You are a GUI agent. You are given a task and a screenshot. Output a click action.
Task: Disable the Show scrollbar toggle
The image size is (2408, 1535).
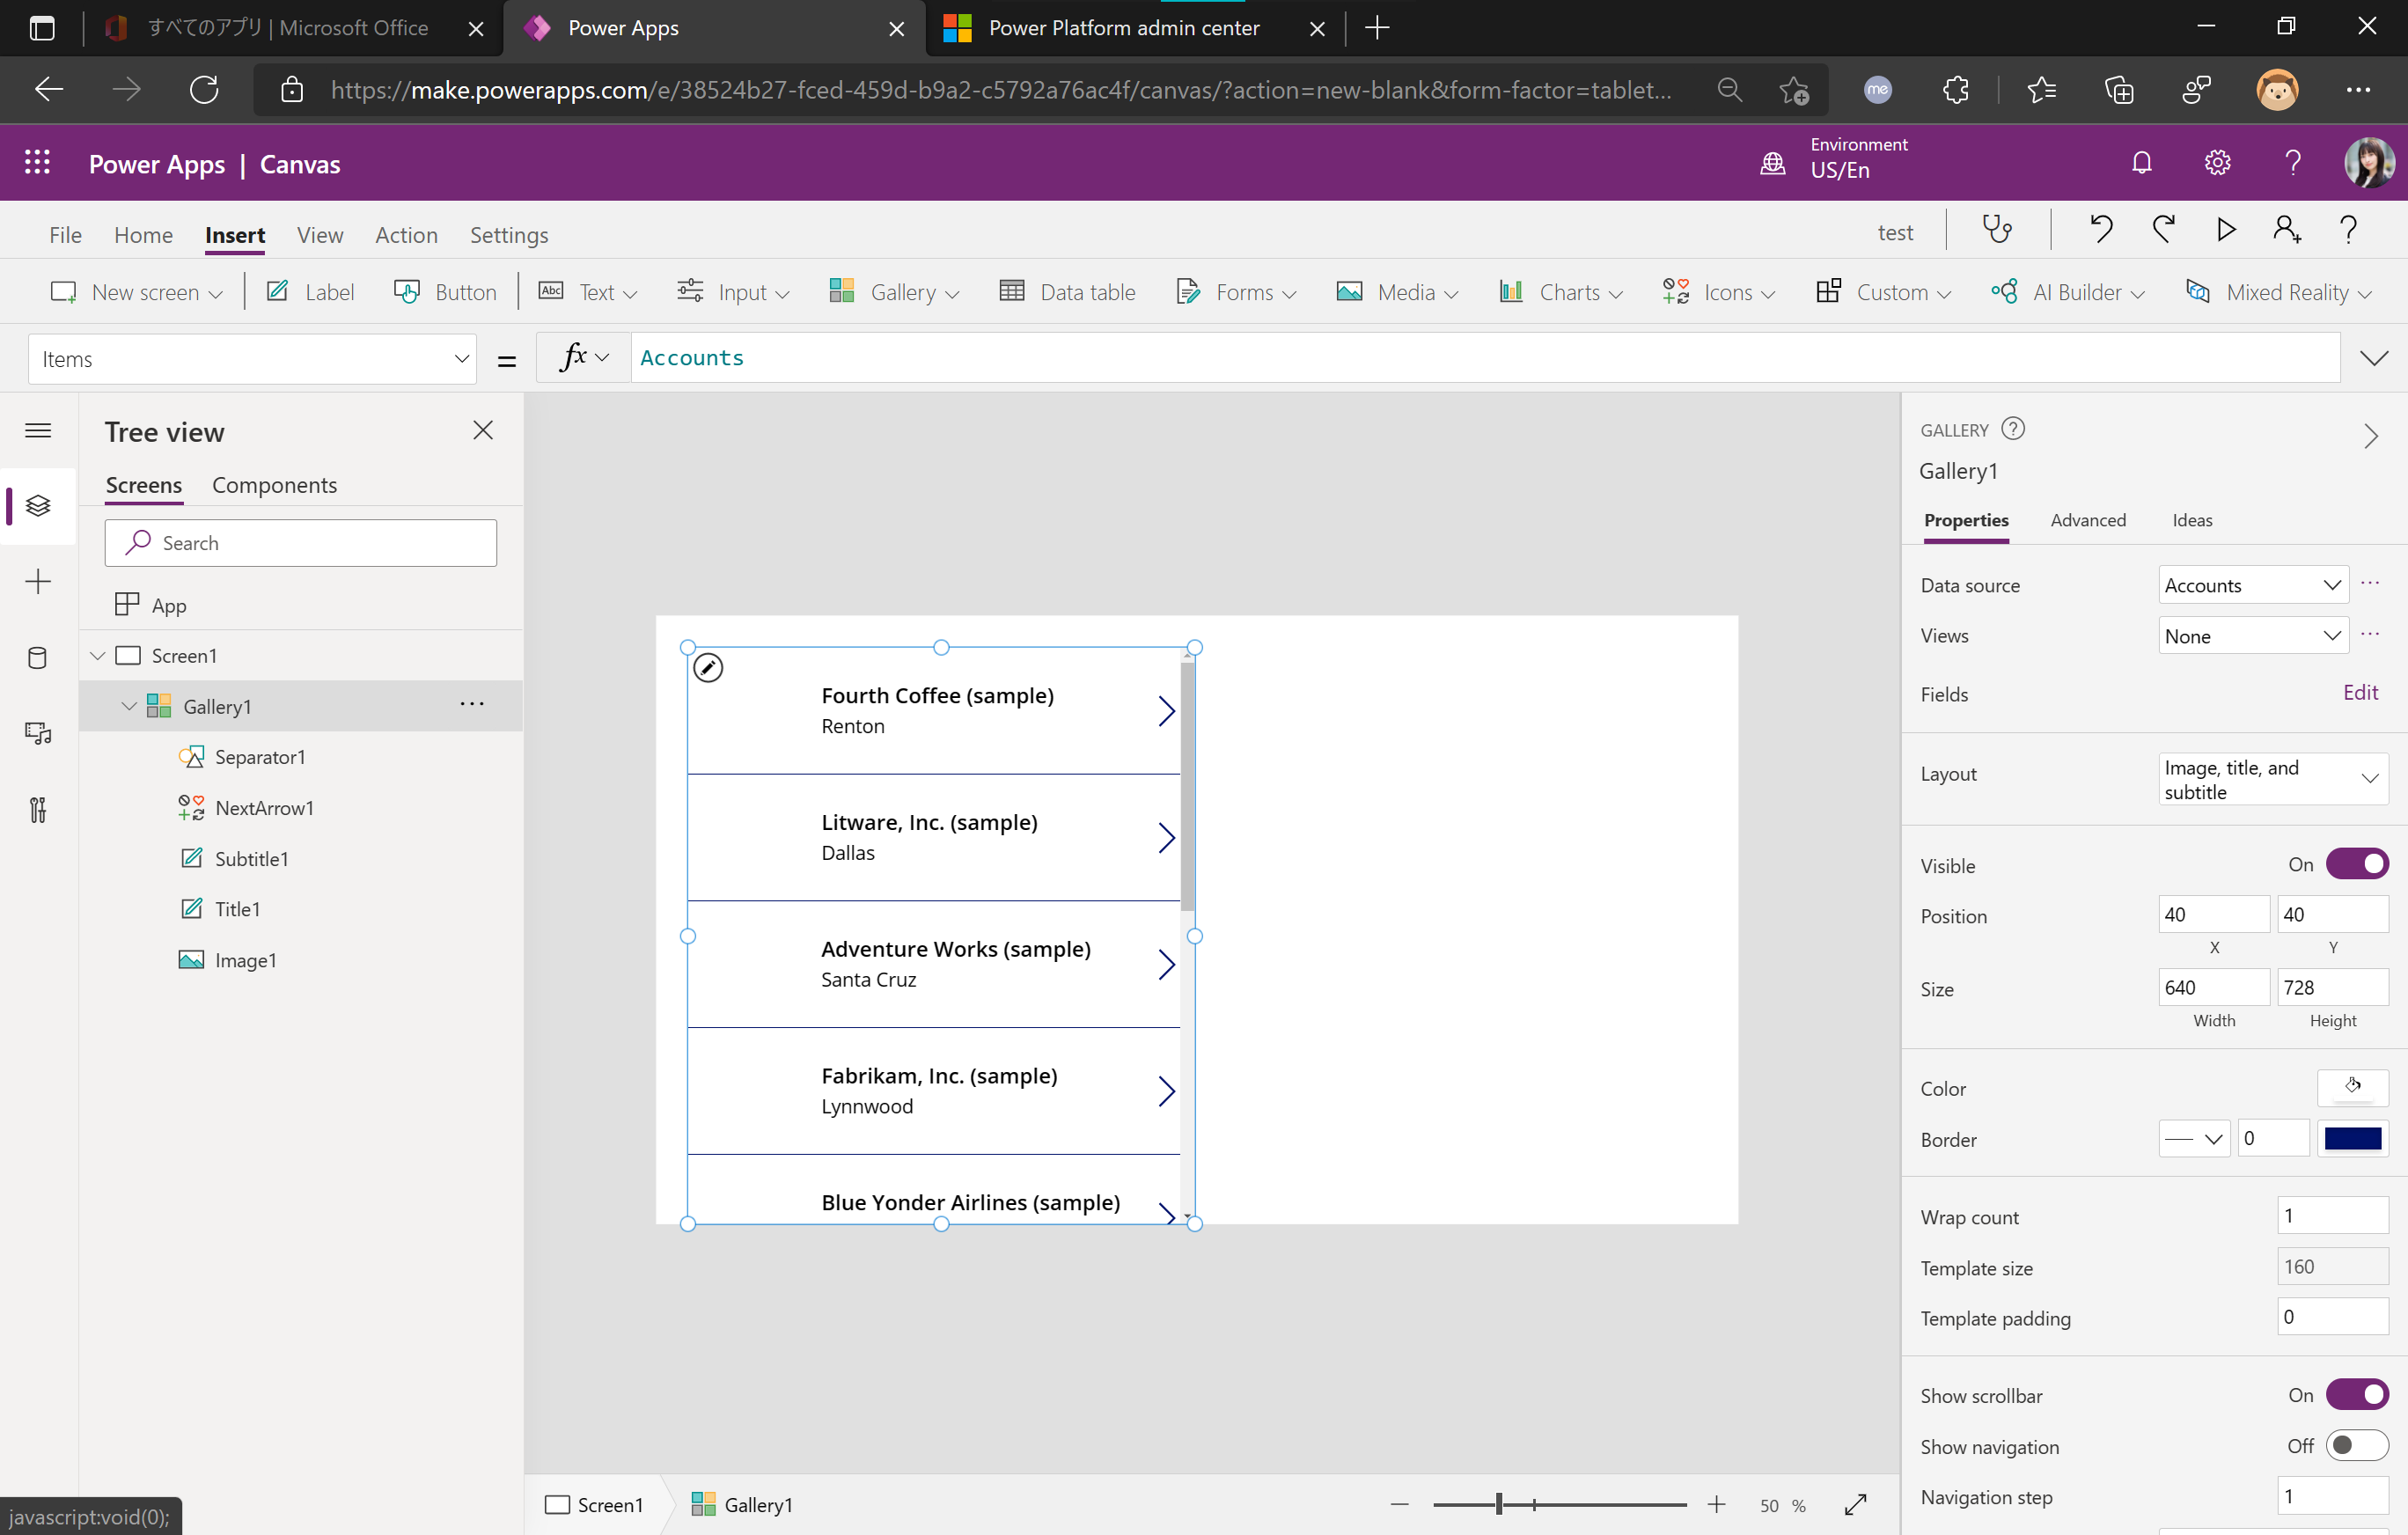[x=2356, y=1394]
